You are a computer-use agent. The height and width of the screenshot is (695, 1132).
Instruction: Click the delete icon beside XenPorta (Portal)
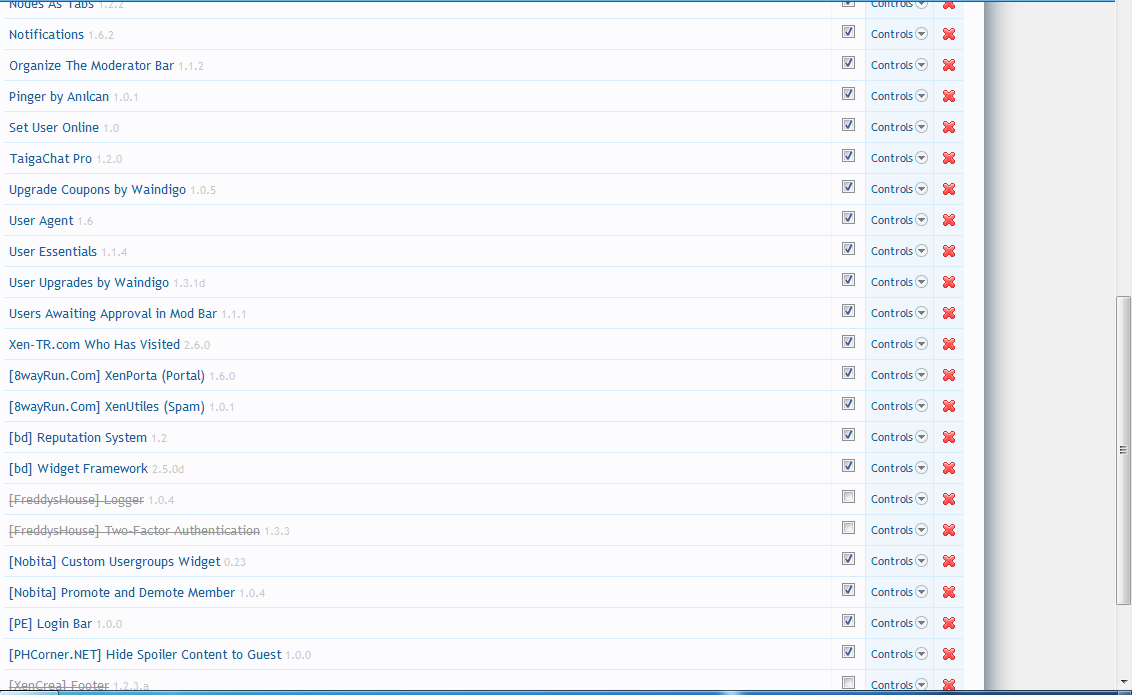tap(948, 374)
